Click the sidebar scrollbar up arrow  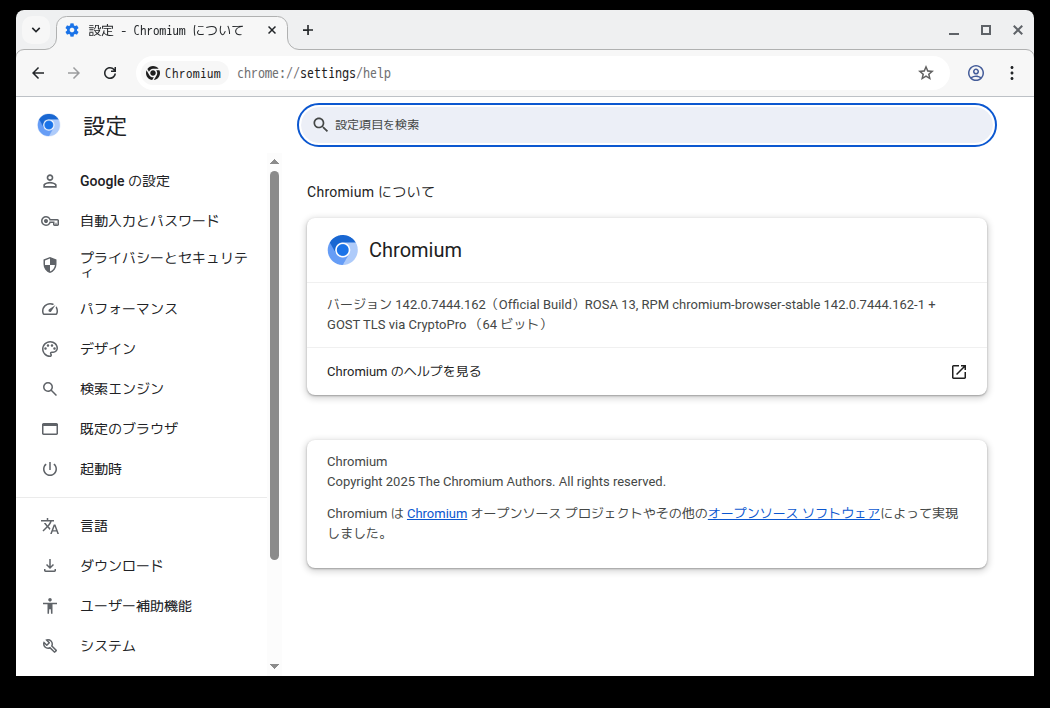pyautogui.click(x=275, y=162)
